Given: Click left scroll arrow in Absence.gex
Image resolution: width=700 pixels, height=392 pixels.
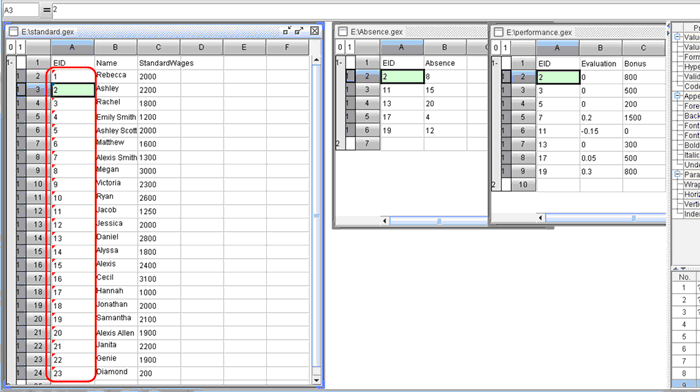Looking at the screenshot, I should click(x=385, y=221).
